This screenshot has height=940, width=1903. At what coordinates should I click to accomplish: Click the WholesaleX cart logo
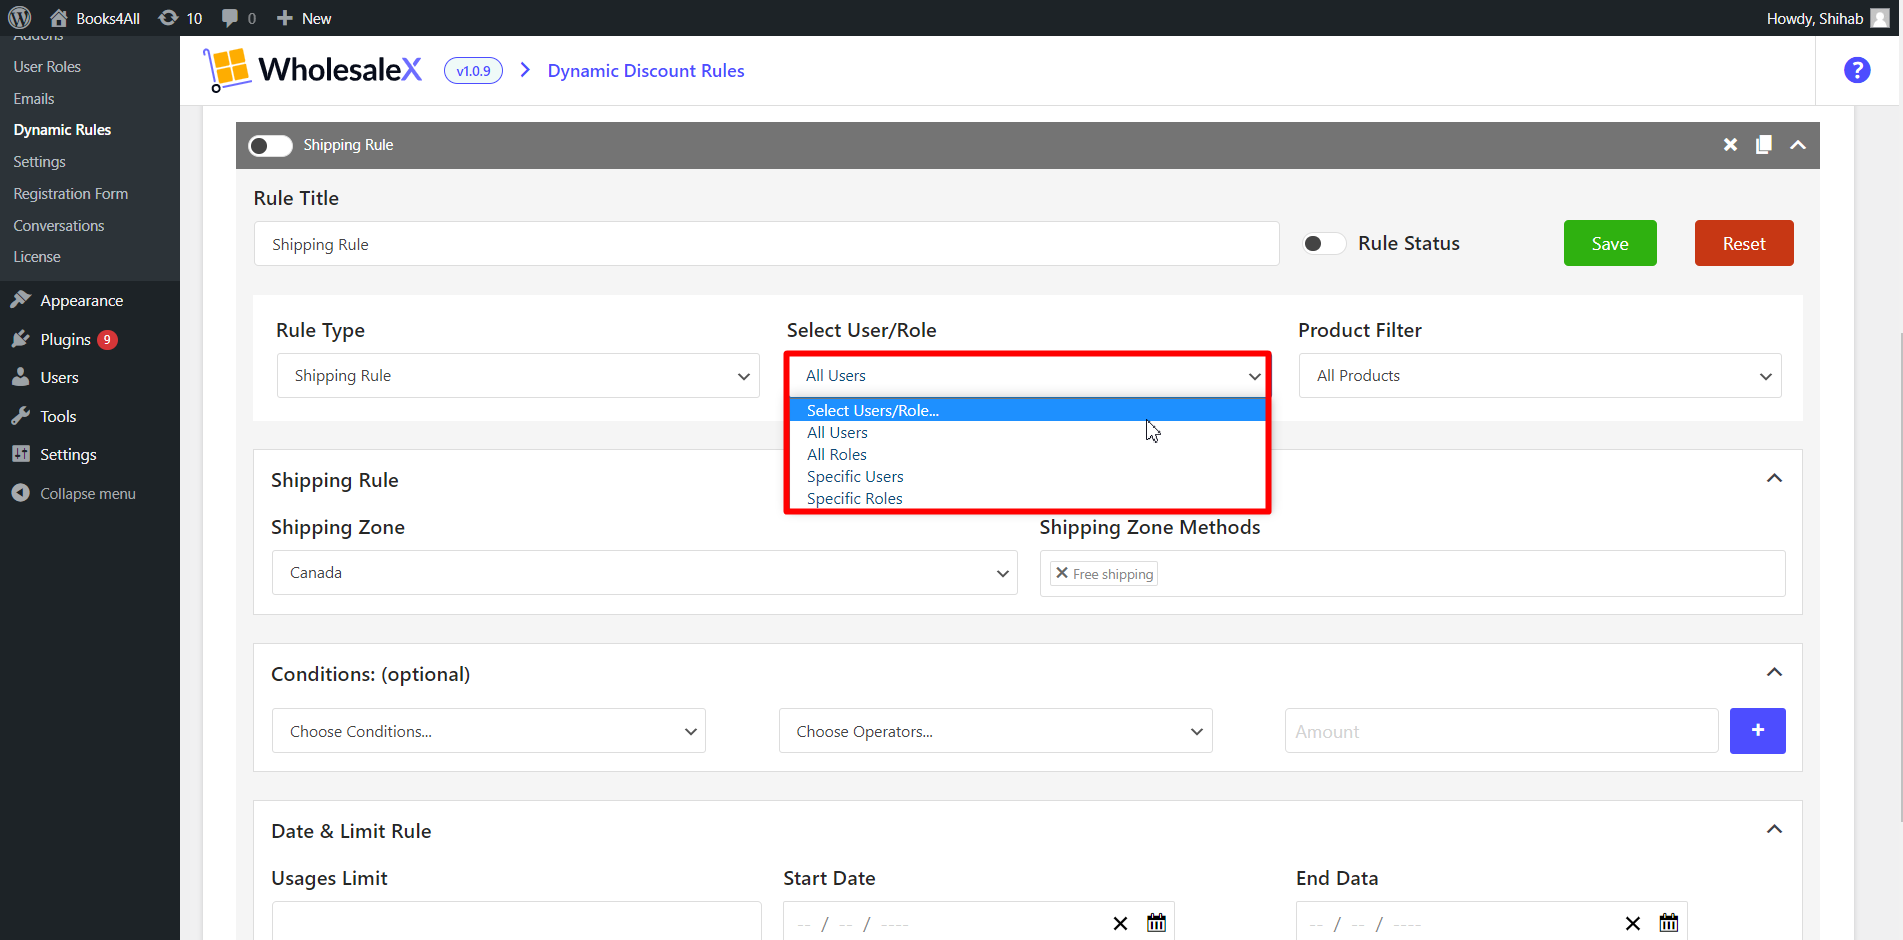pyautogui.click(x=226, y=70)
